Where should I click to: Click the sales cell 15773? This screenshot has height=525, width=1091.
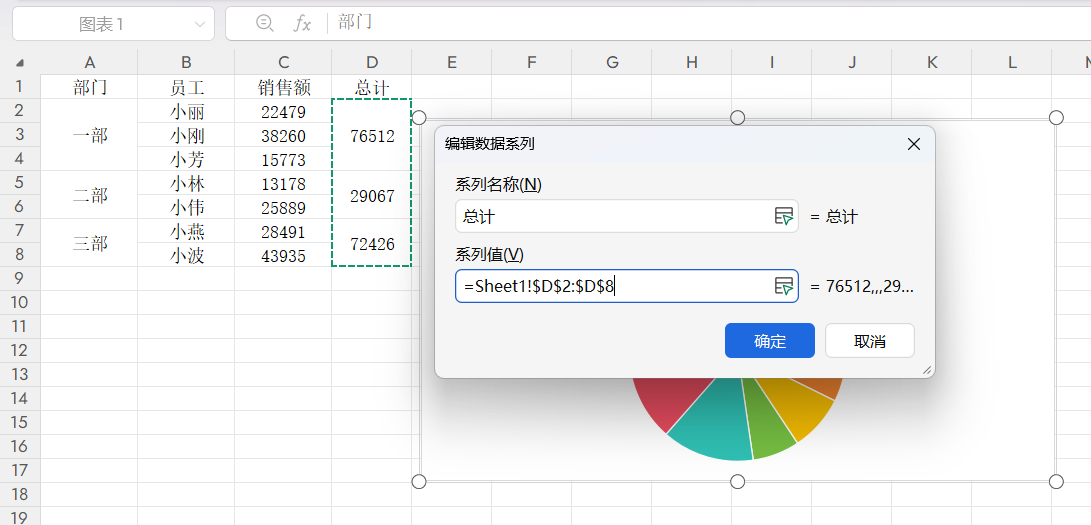pyautogui.click(x=283, y=160)
